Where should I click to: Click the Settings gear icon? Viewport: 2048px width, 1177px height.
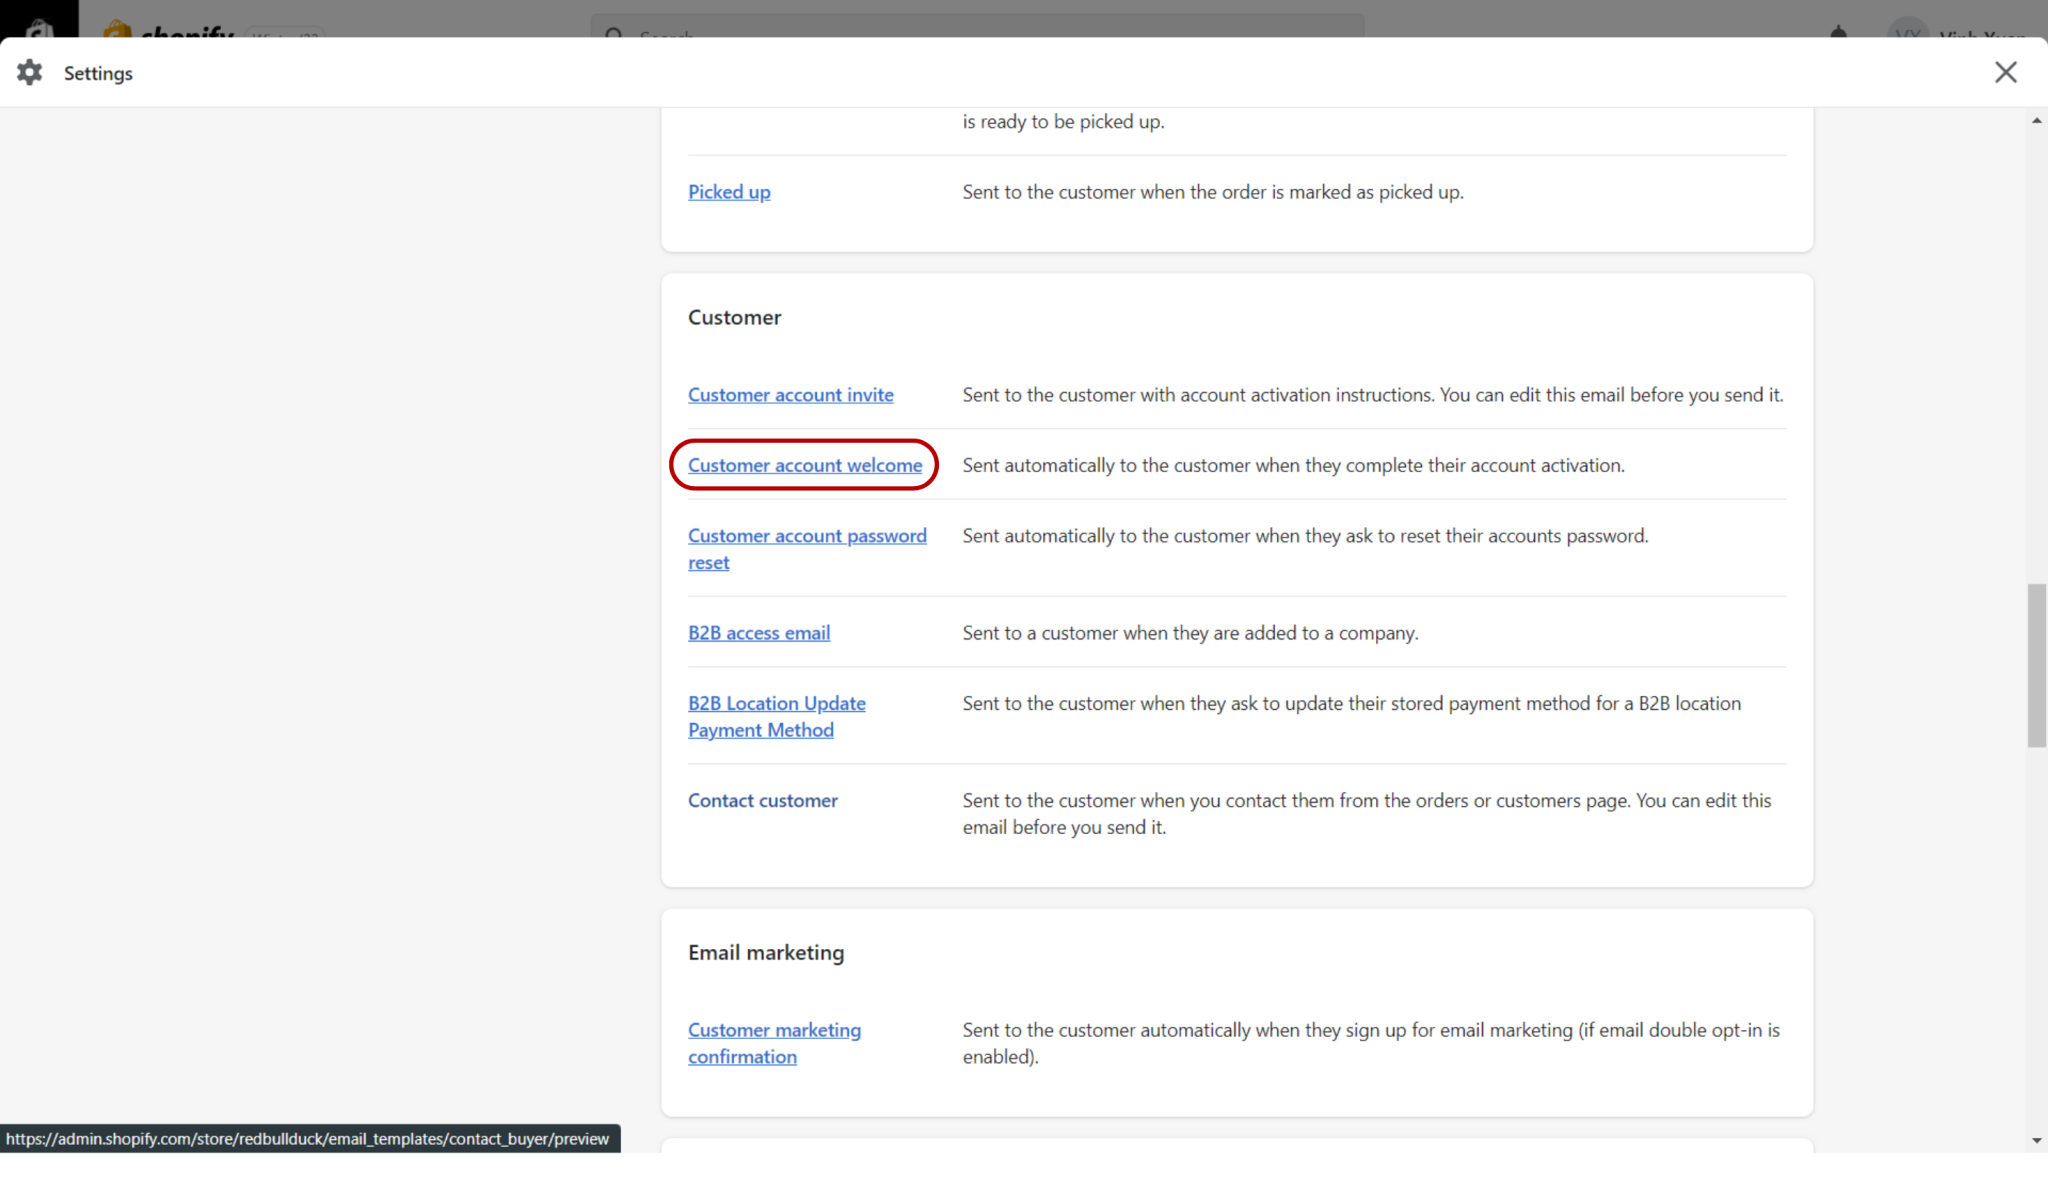[29, 72]
